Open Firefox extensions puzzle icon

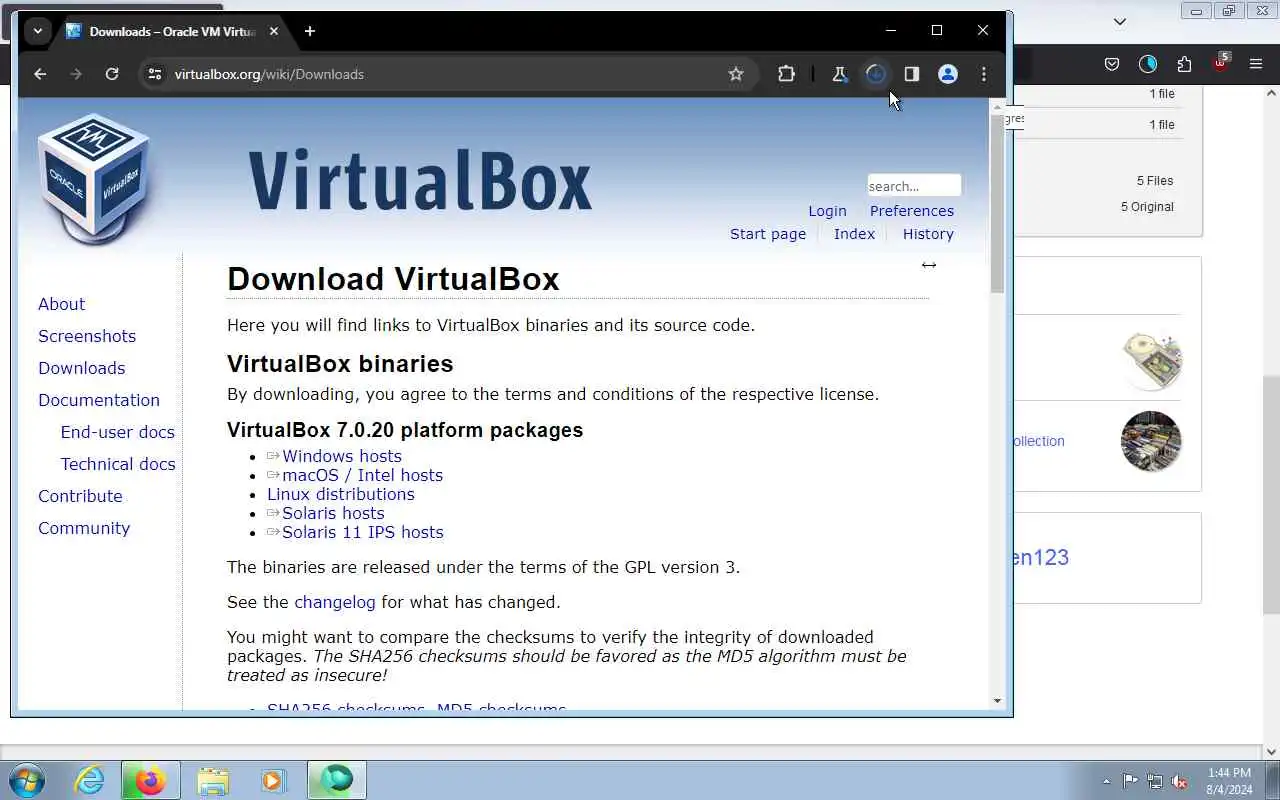point(1184,64)
